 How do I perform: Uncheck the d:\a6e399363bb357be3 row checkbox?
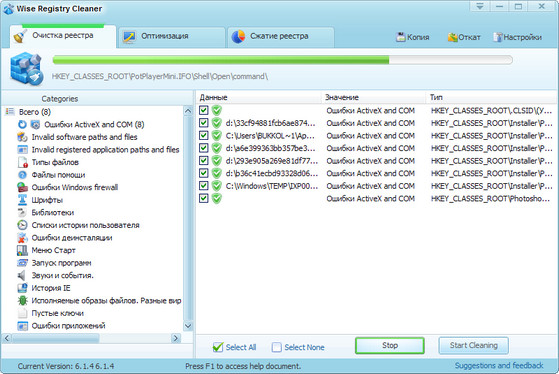tap(204, 148)
